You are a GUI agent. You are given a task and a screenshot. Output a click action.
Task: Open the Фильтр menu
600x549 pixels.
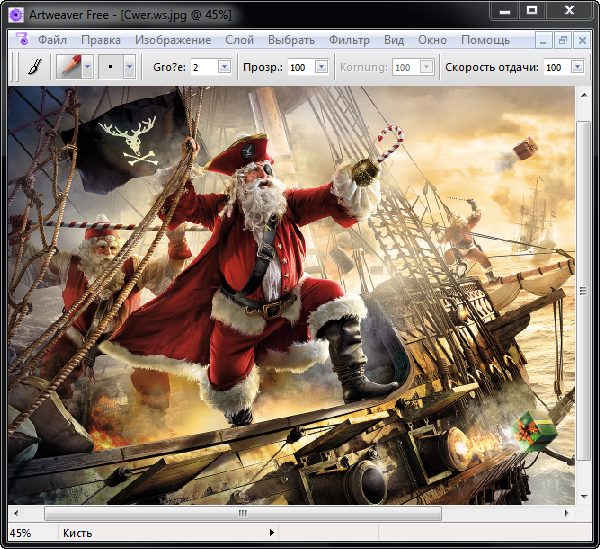point(349,40)
